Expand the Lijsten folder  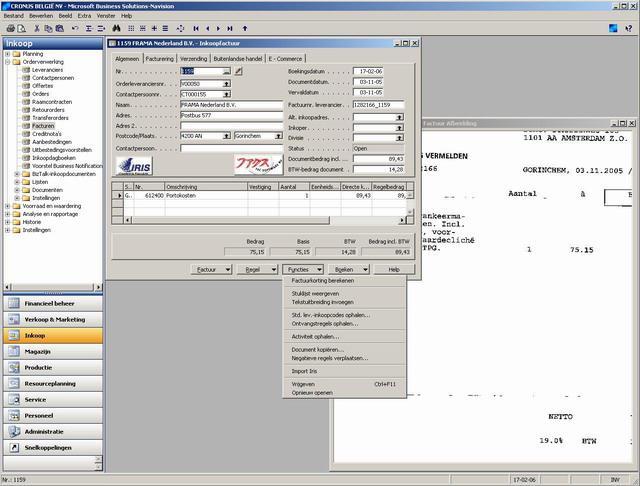[x=17, y=182]
